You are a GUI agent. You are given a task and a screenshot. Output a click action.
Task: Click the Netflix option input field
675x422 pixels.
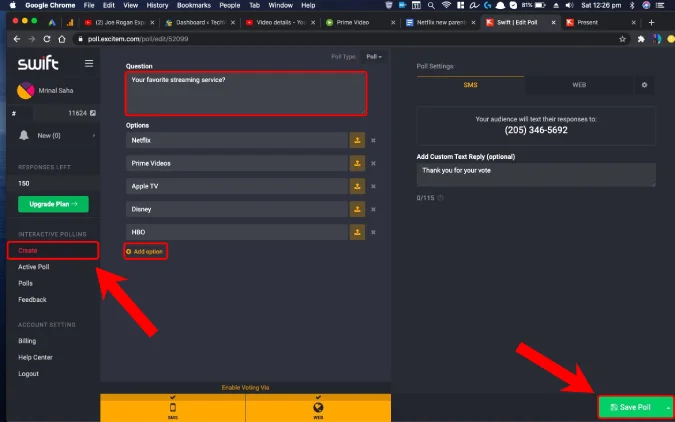237,140
